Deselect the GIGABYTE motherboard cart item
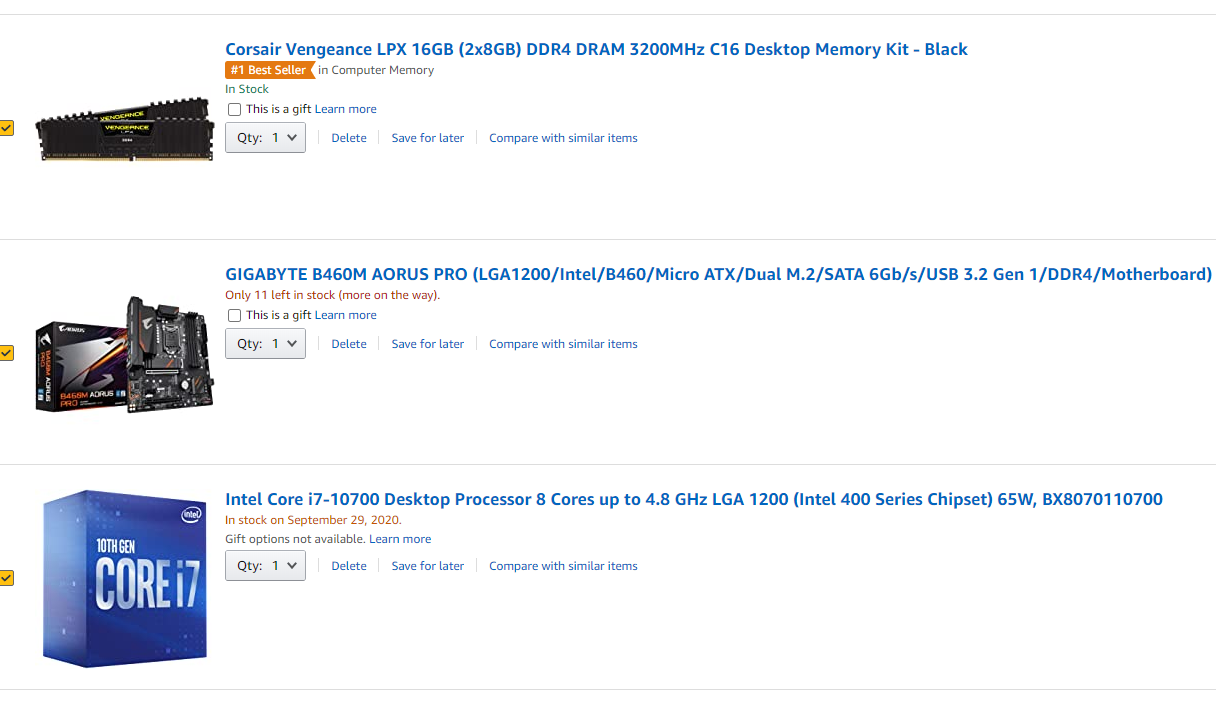This screenshot has width=1216, height=718. [x=6, y=353]
